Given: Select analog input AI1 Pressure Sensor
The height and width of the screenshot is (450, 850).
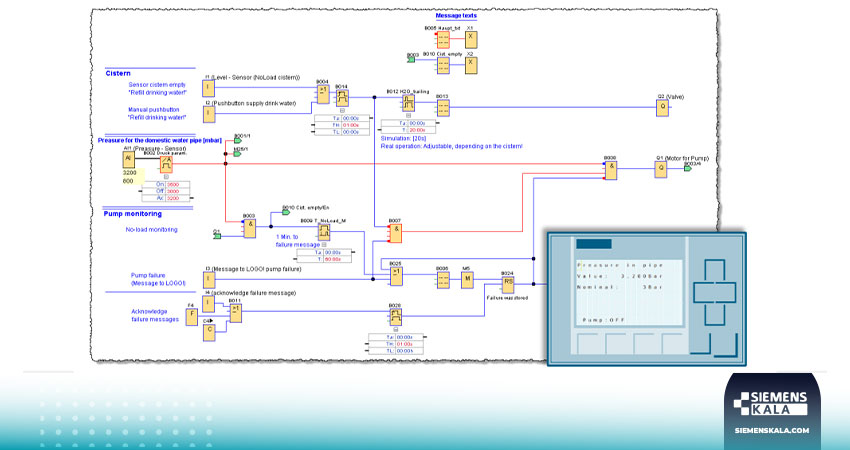Looking at the screenshot, I should (x=128, y=159).
